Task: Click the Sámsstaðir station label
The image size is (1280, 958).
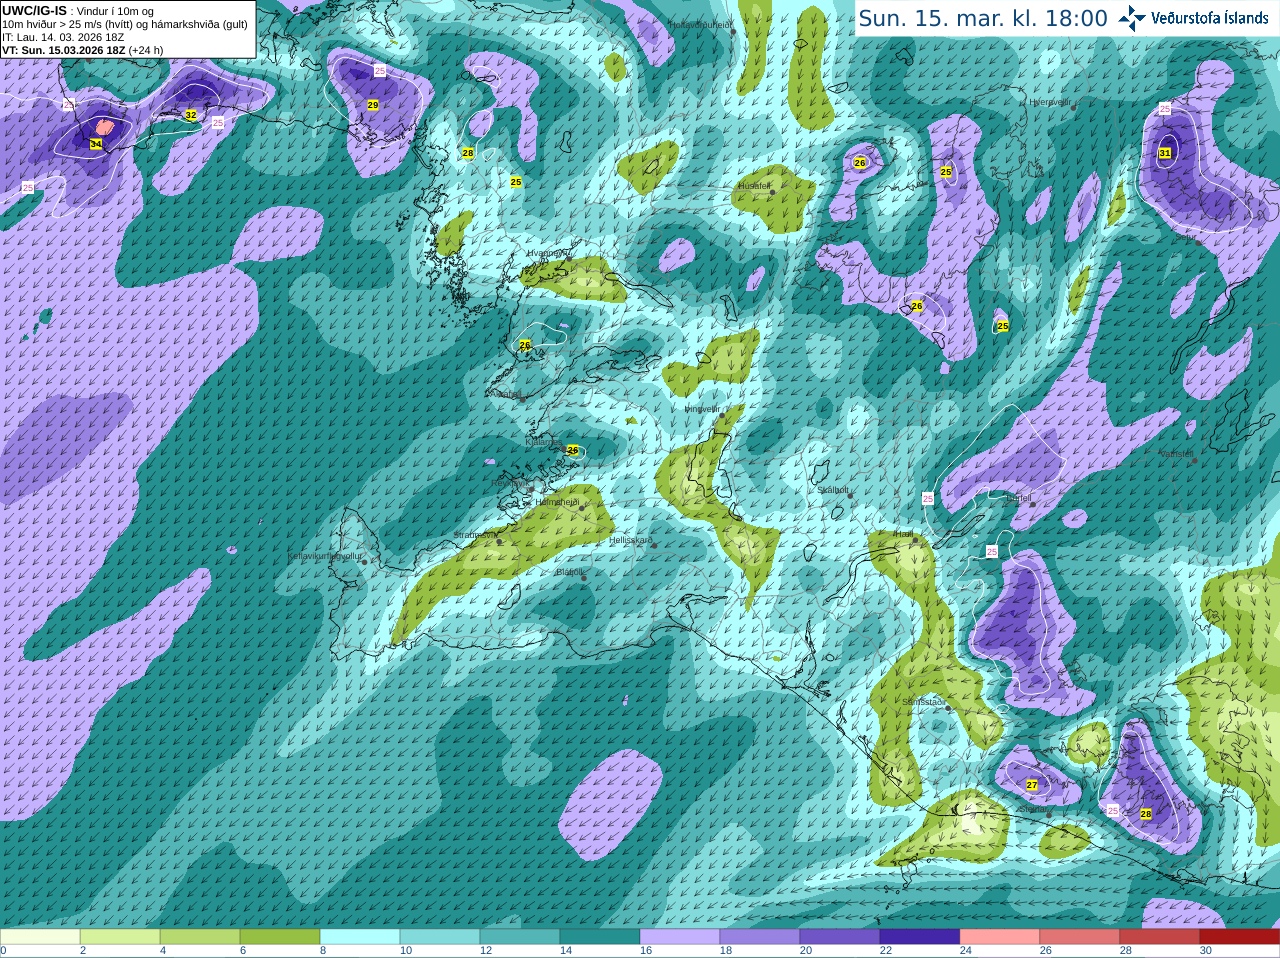Action: tap(923, 702)
